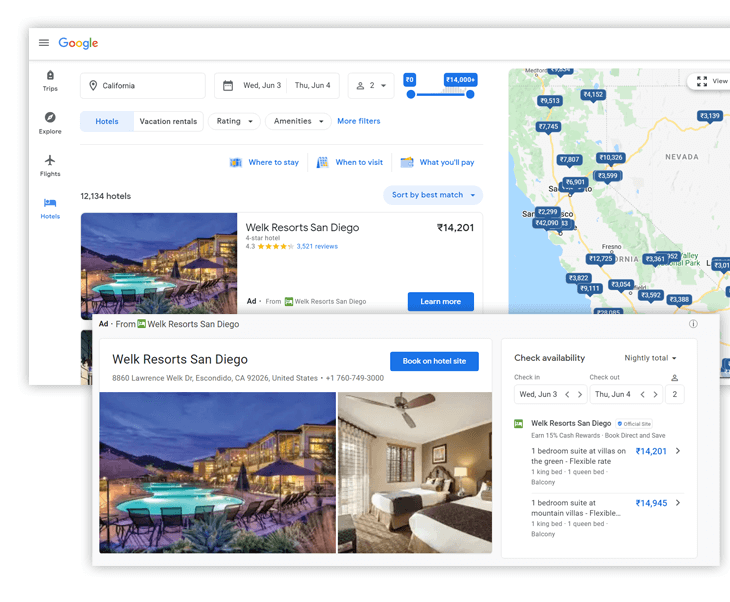Select the Vacation rentals tab

point(169,122)
